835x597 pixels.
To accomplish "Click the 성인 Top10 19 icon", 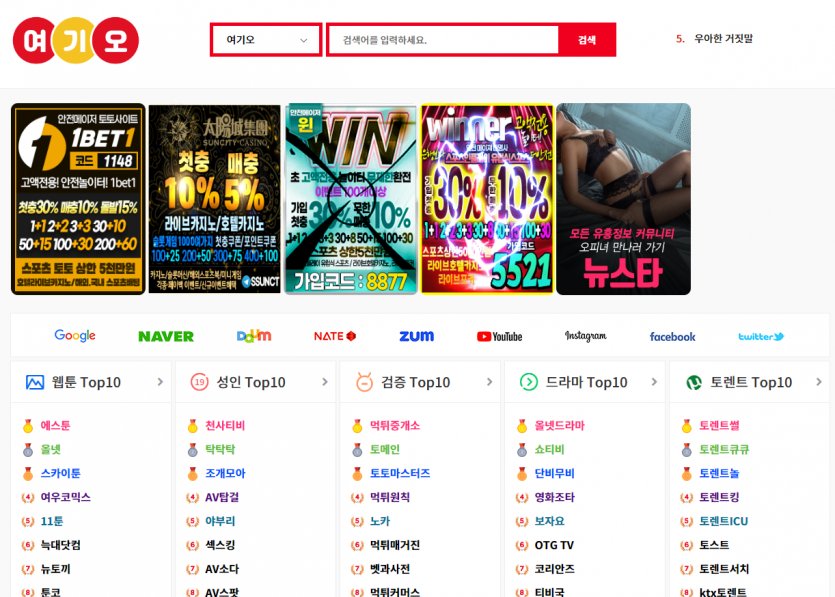I will tap(200, 382).
